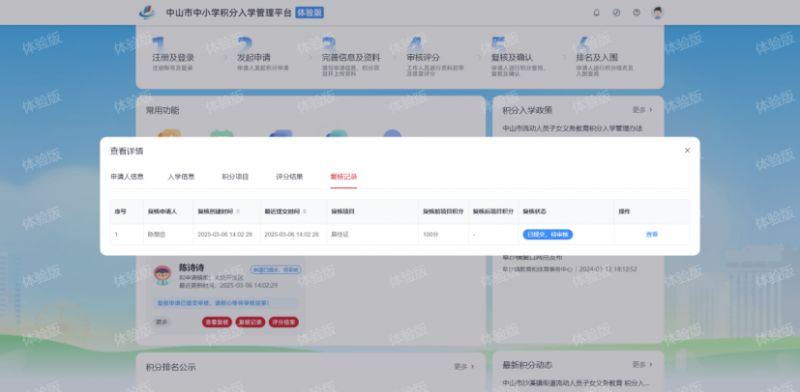Viewport: 800px width, 392px height.
Task: Click the active 复核记录 tab
Action: click(343, 177)
